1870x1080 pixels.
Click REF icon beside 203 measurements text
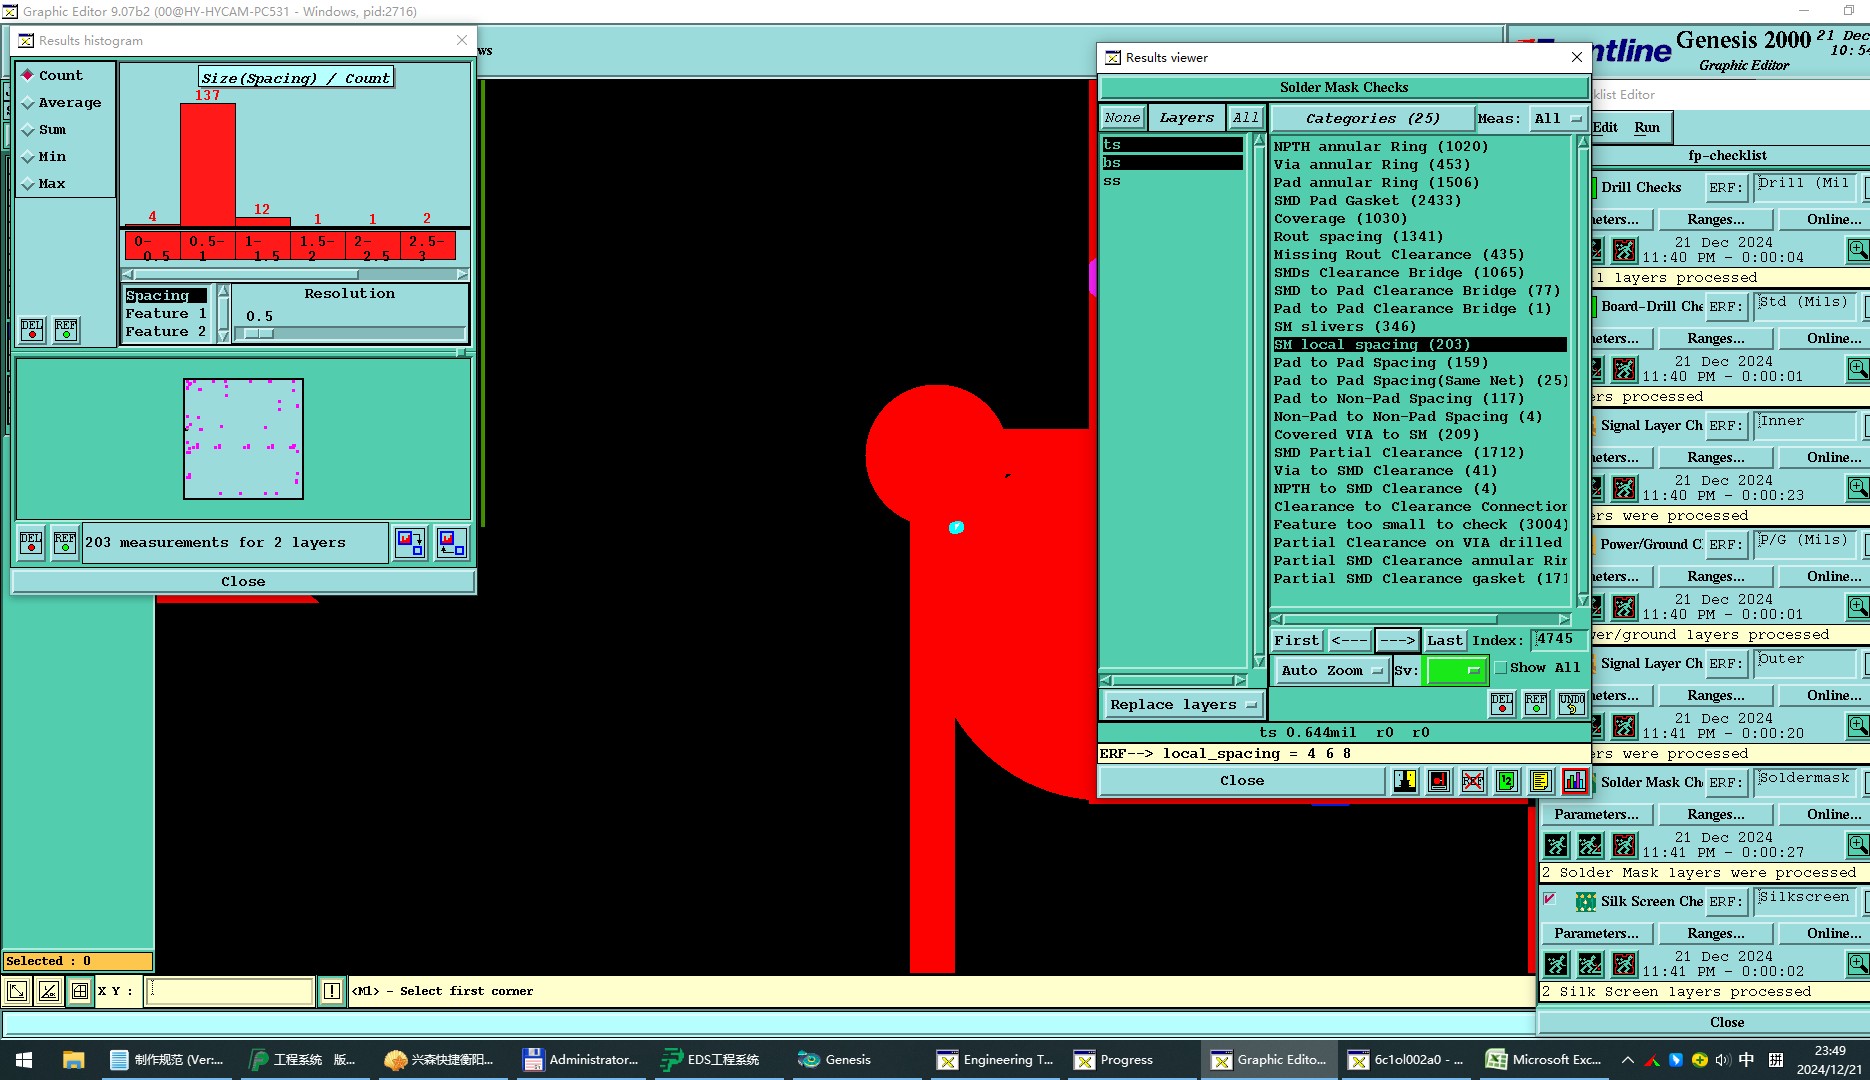(x=65, y=543)
